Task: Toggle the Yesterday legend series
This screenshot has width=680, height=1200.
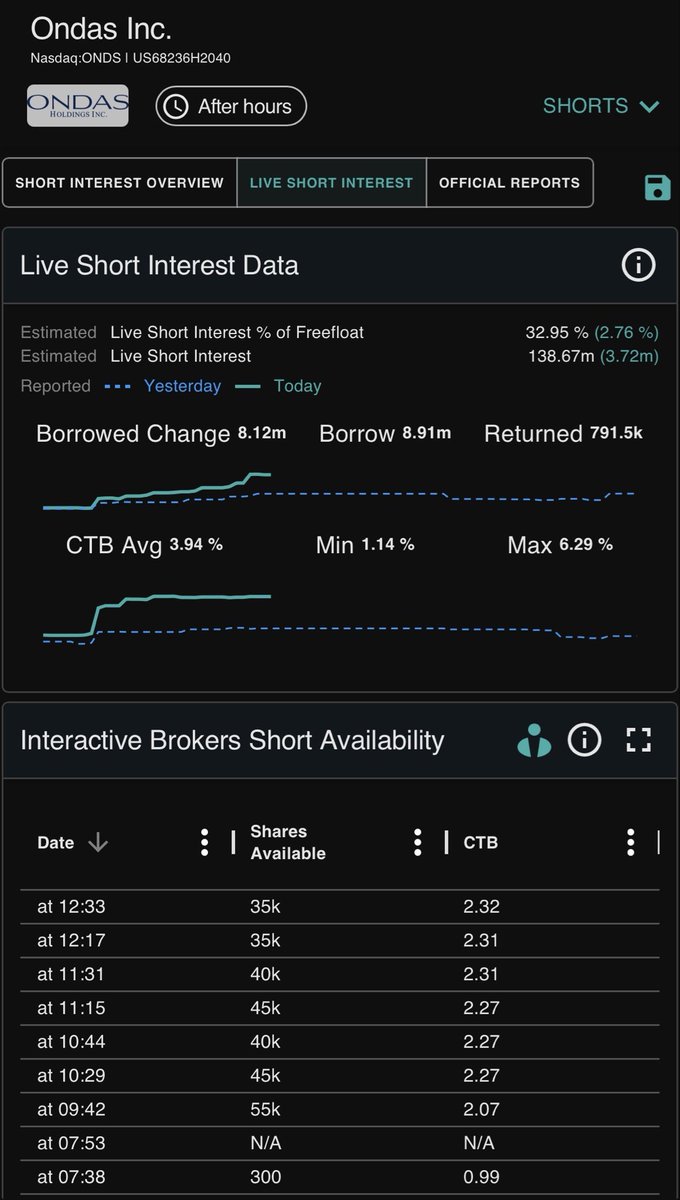Action: tap(165, 386)
